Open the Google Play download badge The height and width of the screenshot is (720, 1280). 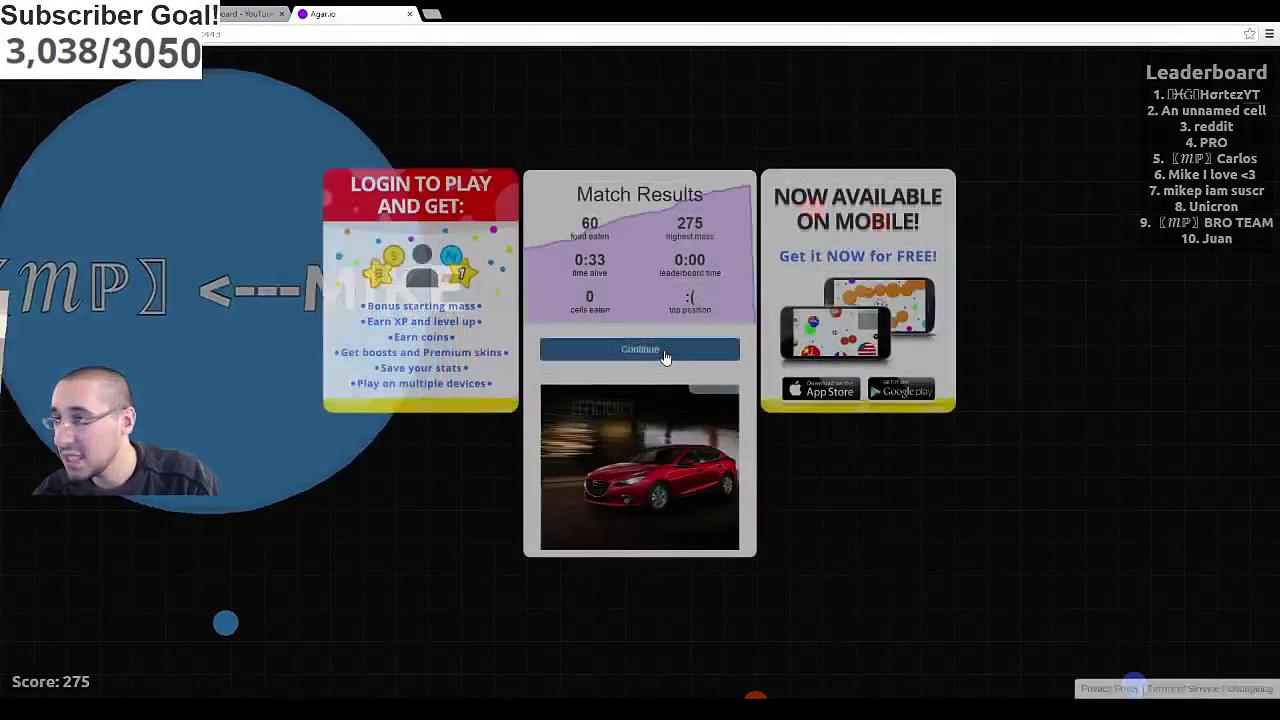pyautogui.click(x=901, y=390)
